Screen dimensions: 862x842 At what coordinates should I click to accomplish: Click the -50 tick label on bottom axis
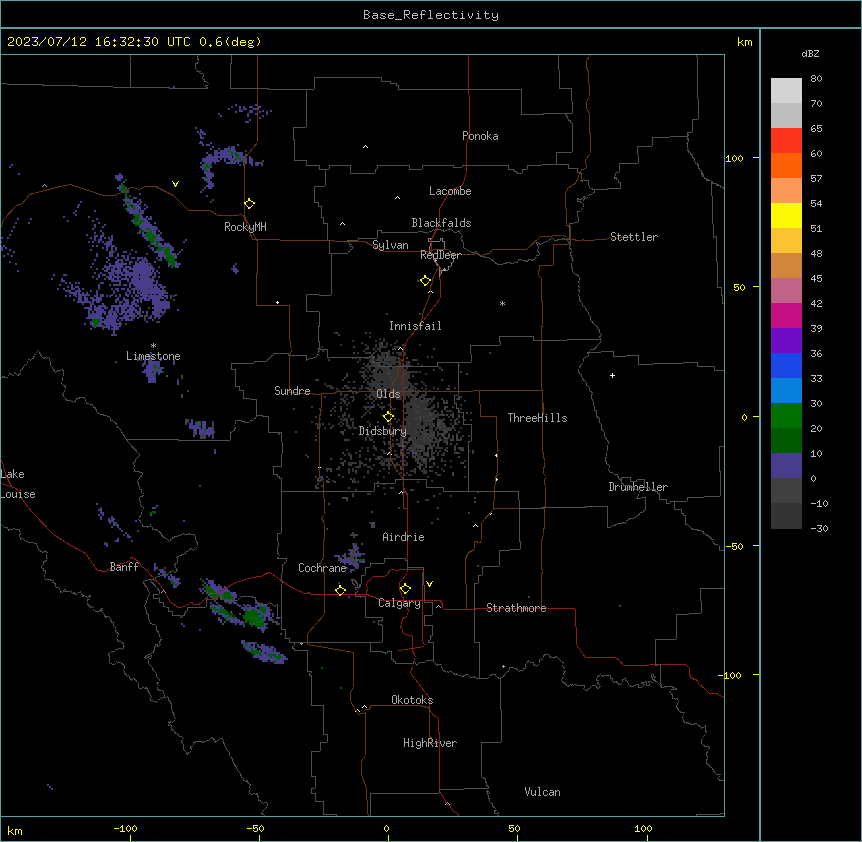point(255,828)
